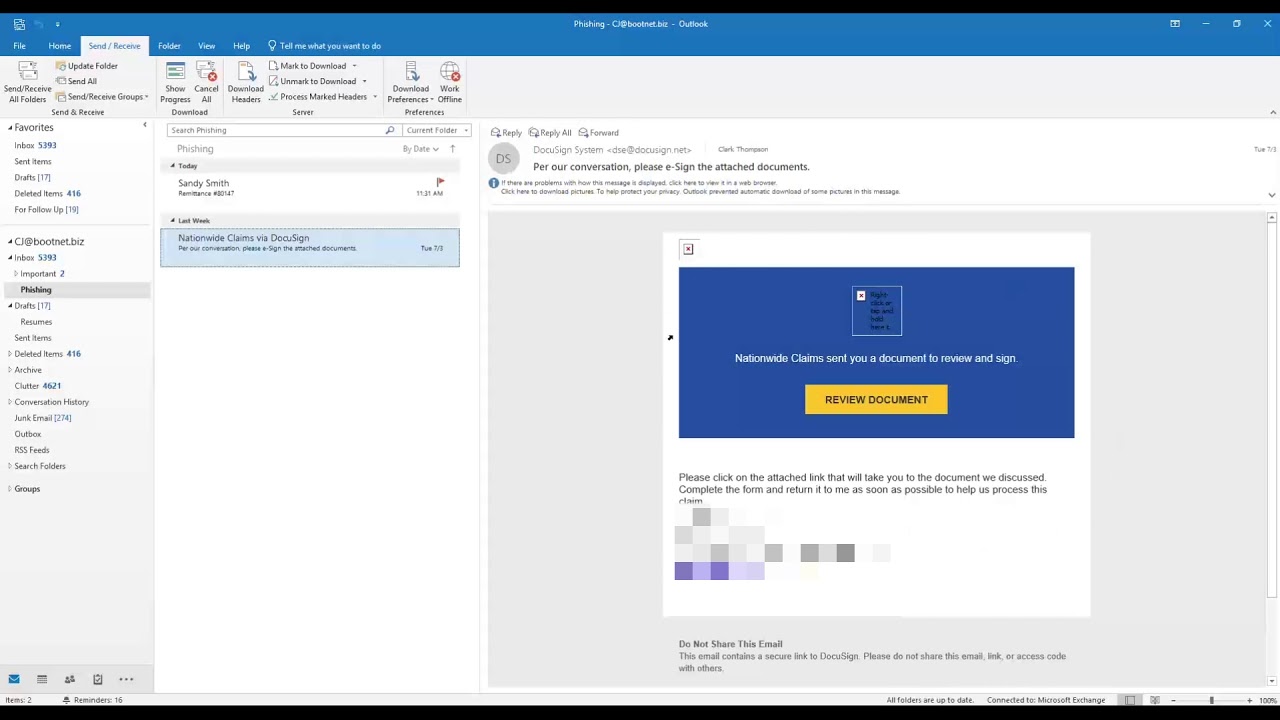The height and width of the screenshot is (720, 1280).
Task: Toggle sort order arrow in message list
Action: (452, 149)
